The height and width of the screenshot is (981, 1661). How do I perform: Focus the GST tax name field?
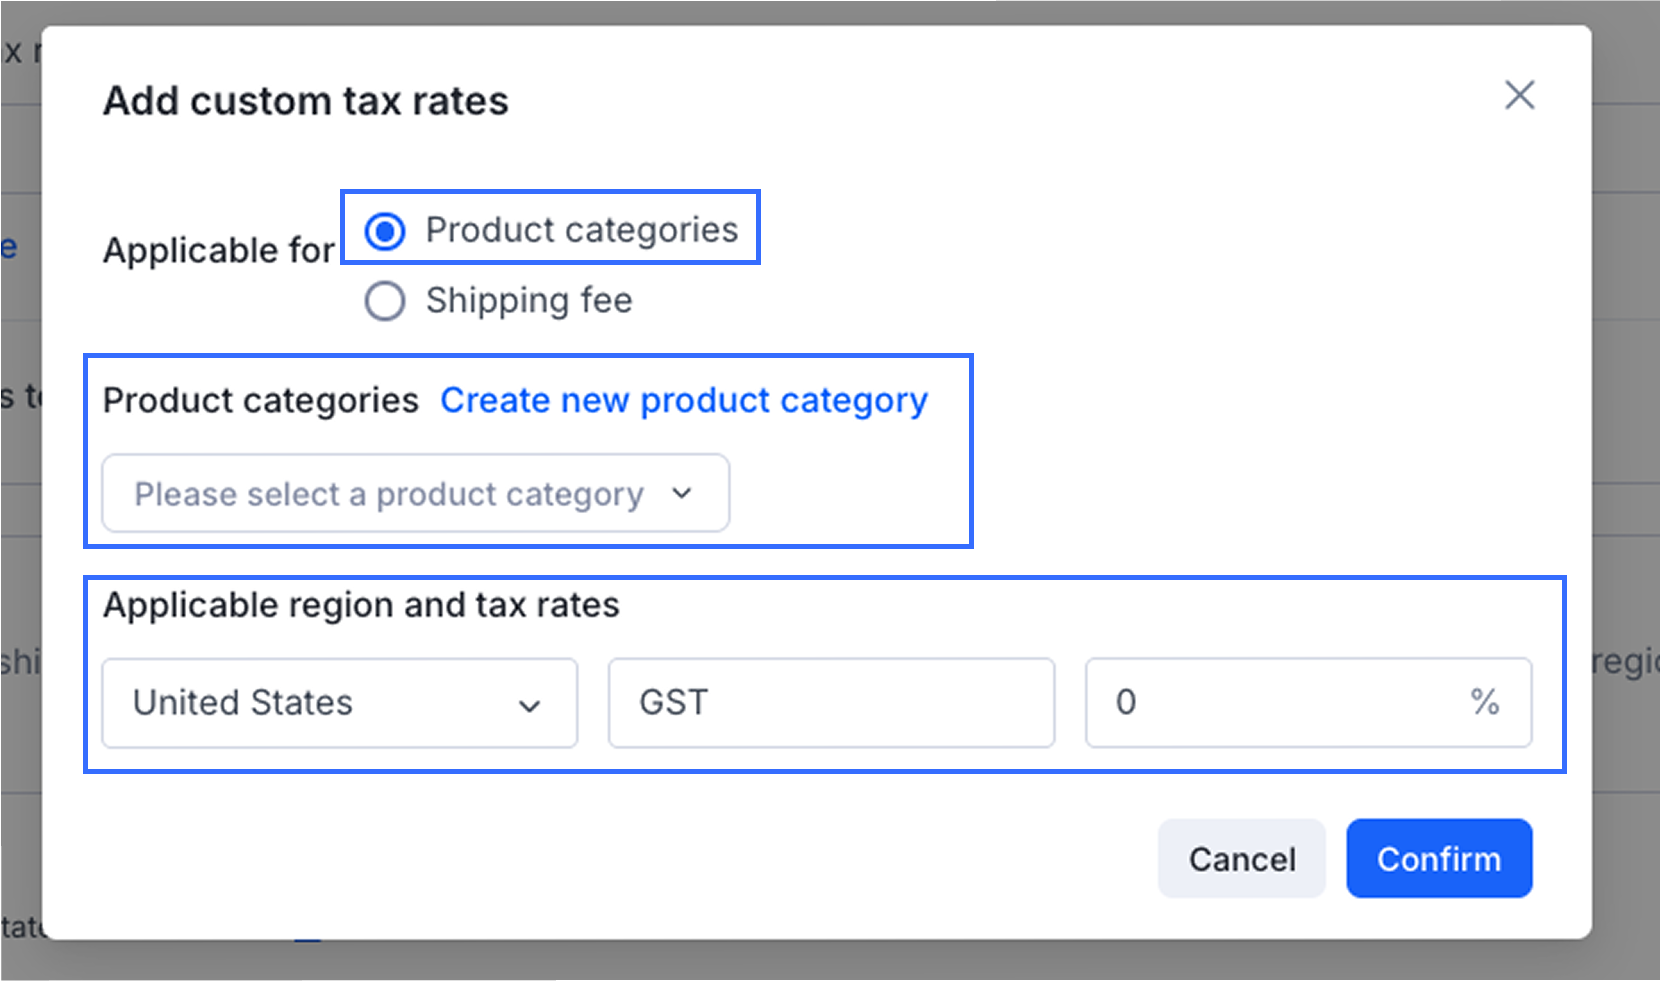(x=831, y=702)
